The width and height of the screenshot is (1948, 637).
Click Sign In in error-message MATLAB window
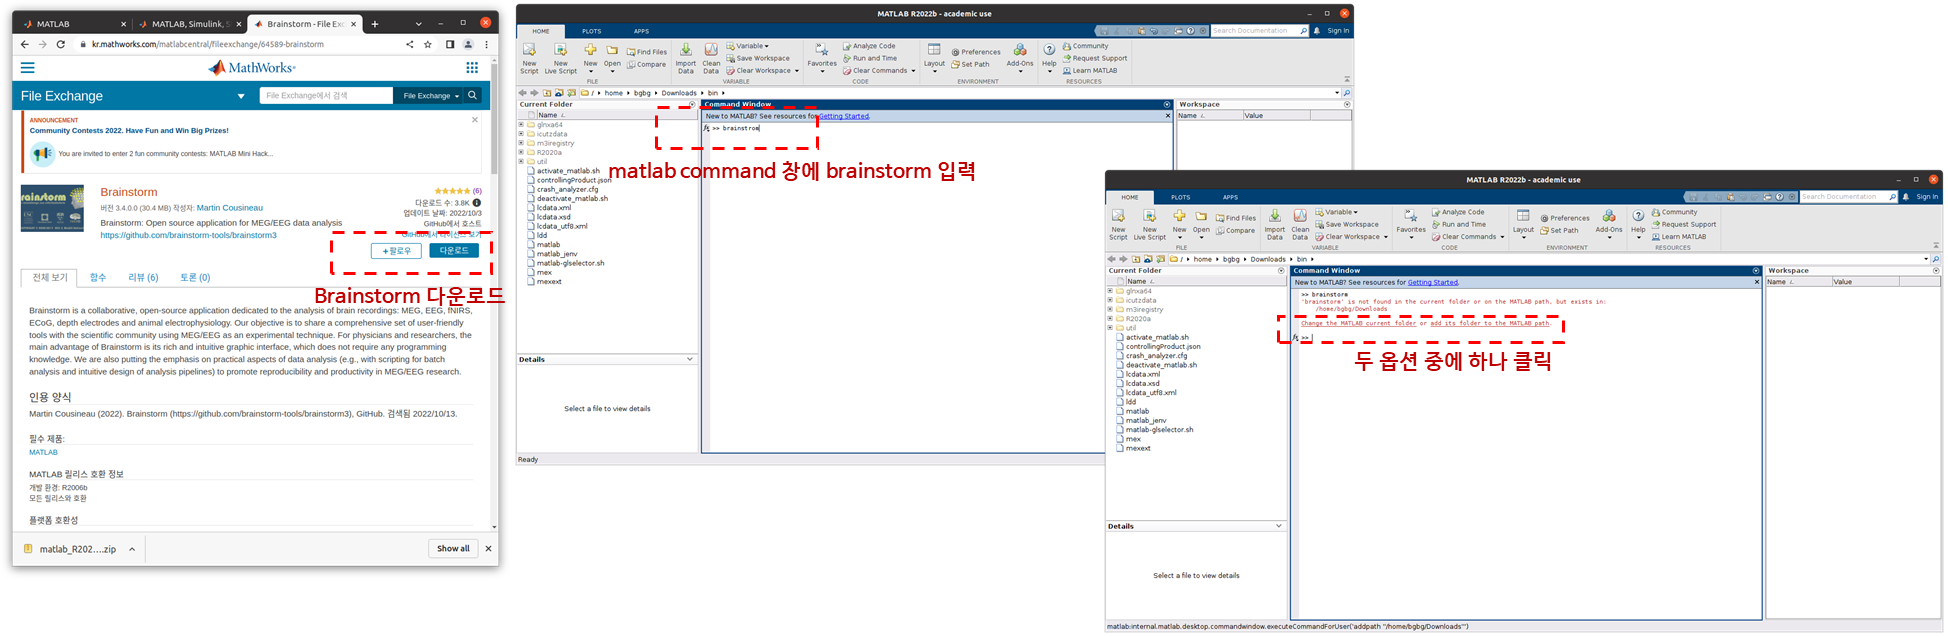coord(1927,197)
